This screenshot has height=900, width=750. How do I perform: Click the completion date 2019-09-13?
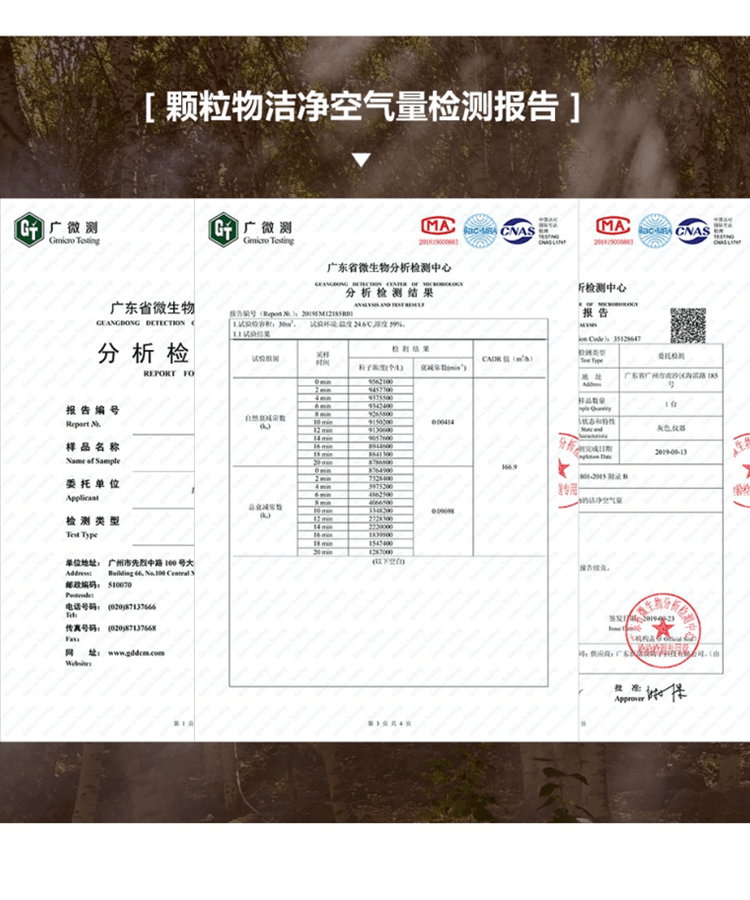(x=671, y=452)
